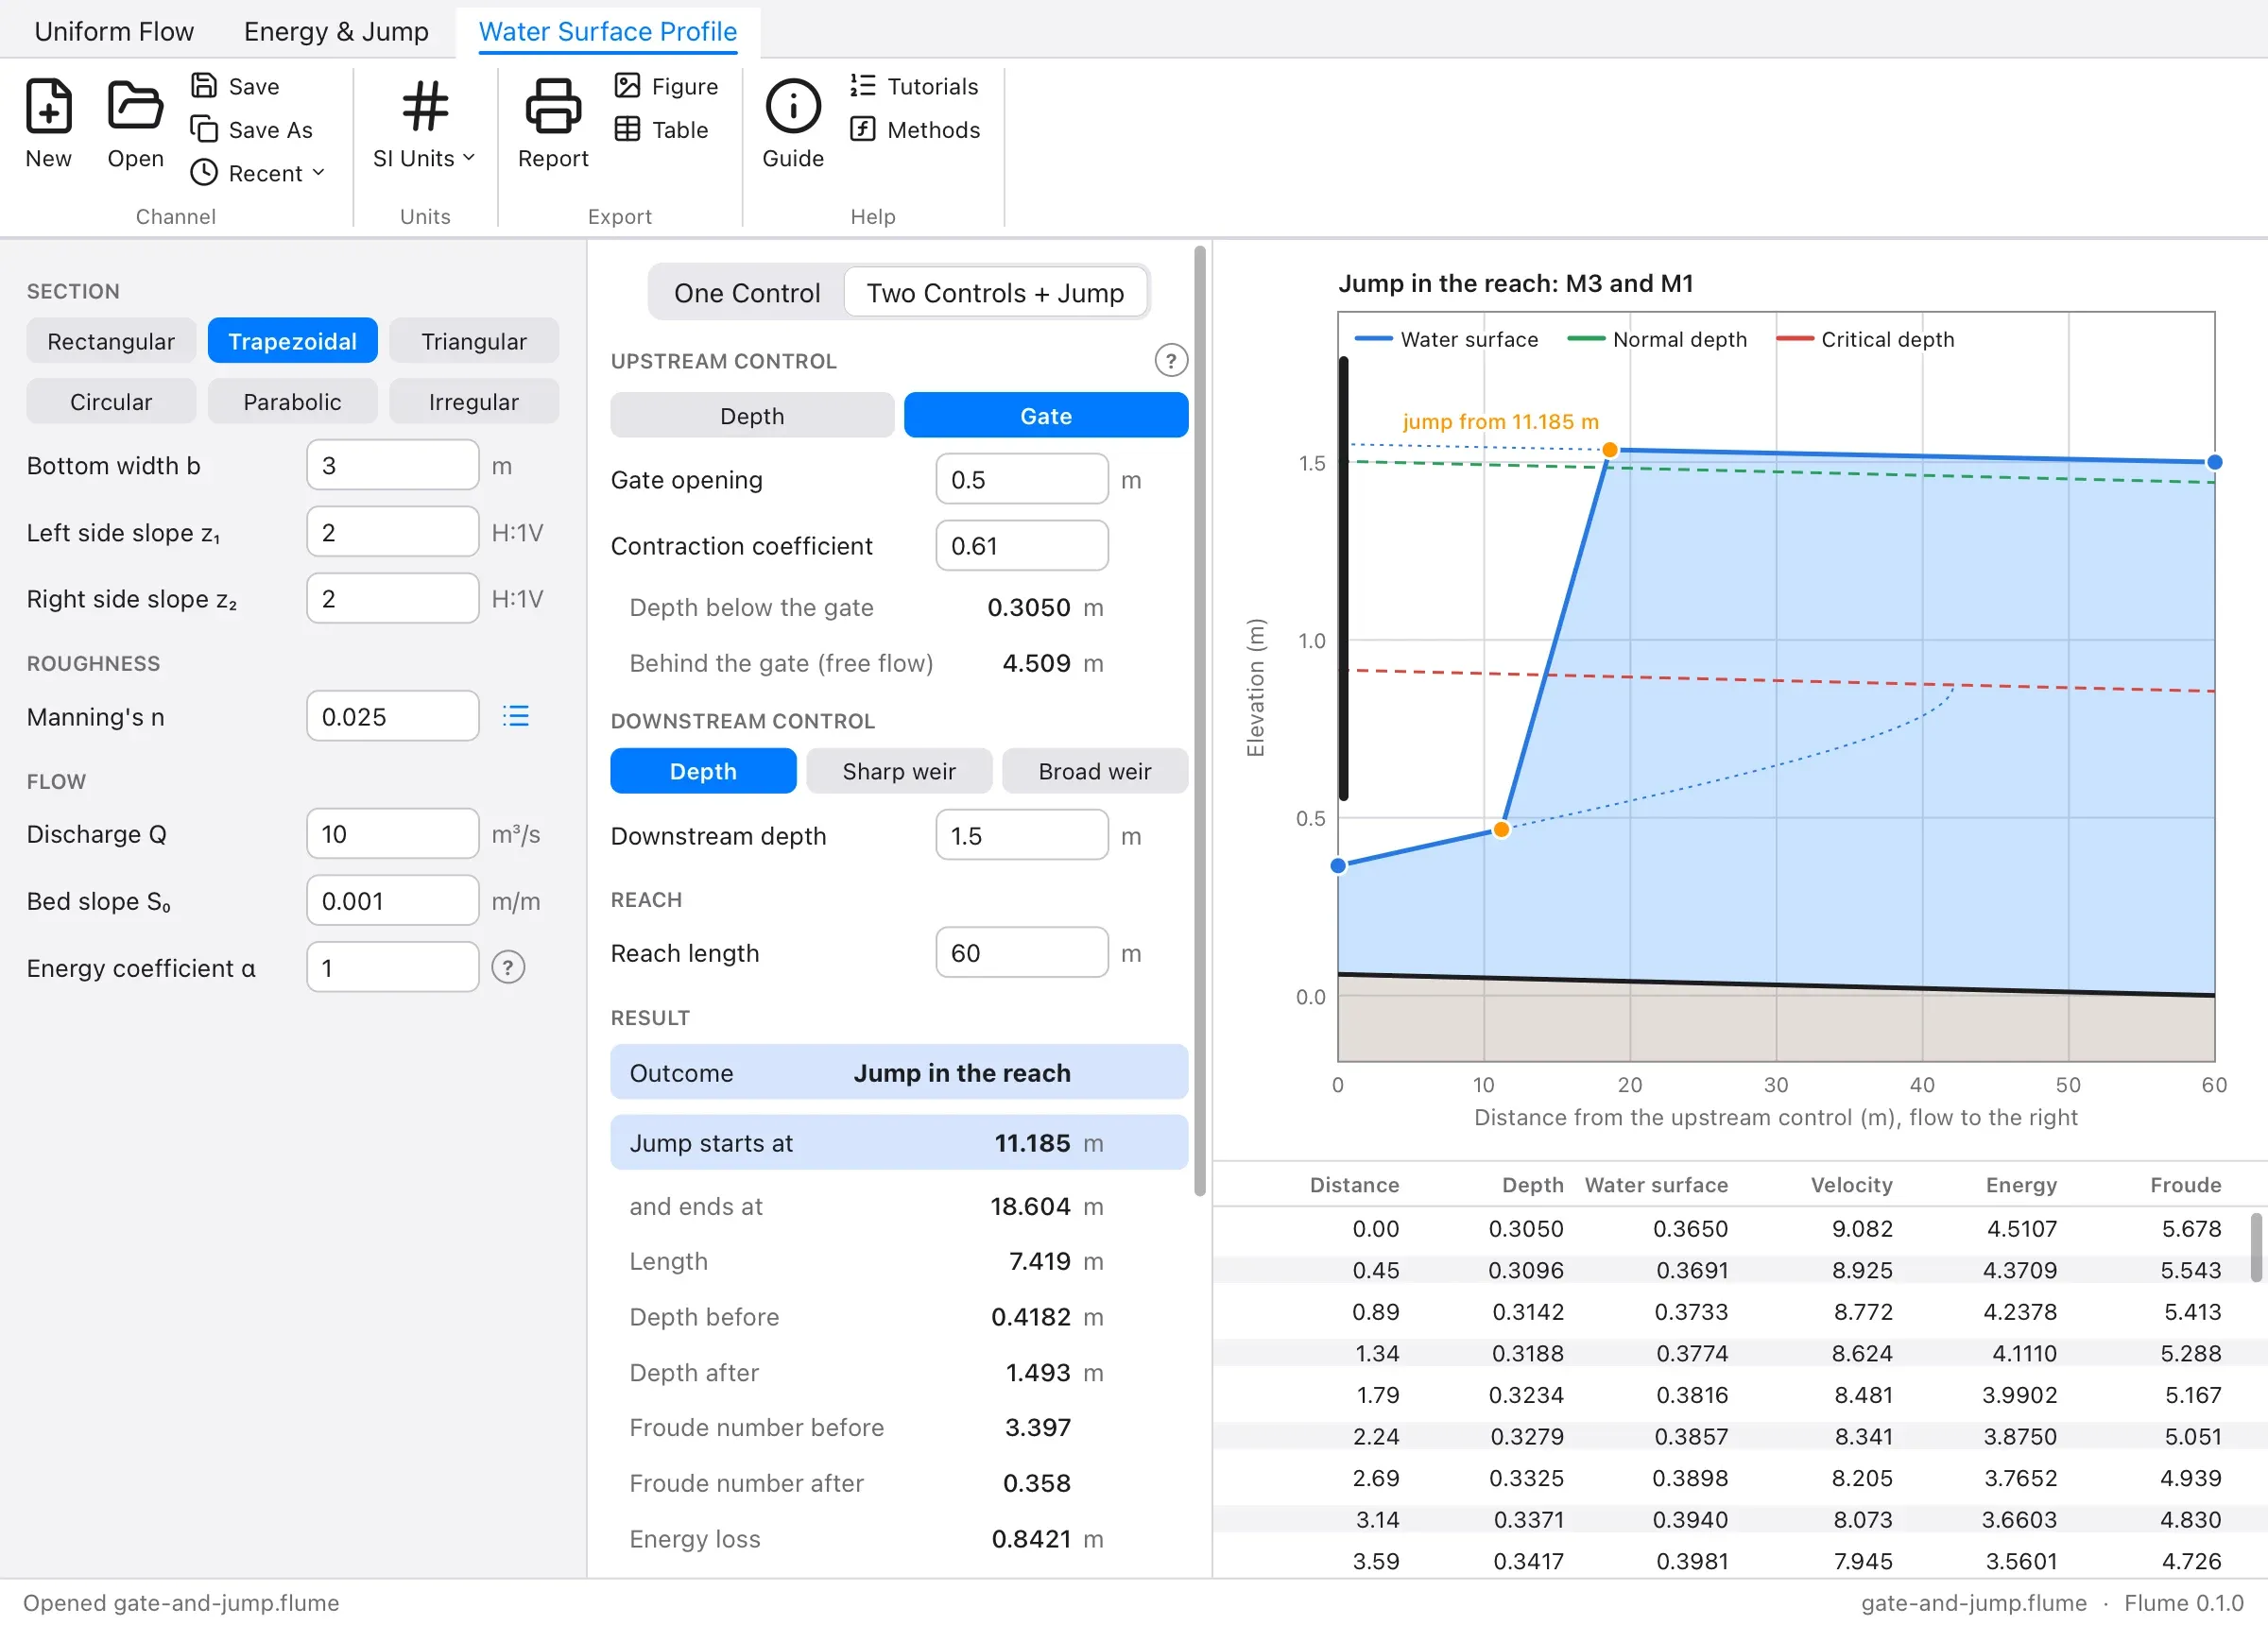
Task: Switch to the Energy & Jump tab
Action: [336, 32]
